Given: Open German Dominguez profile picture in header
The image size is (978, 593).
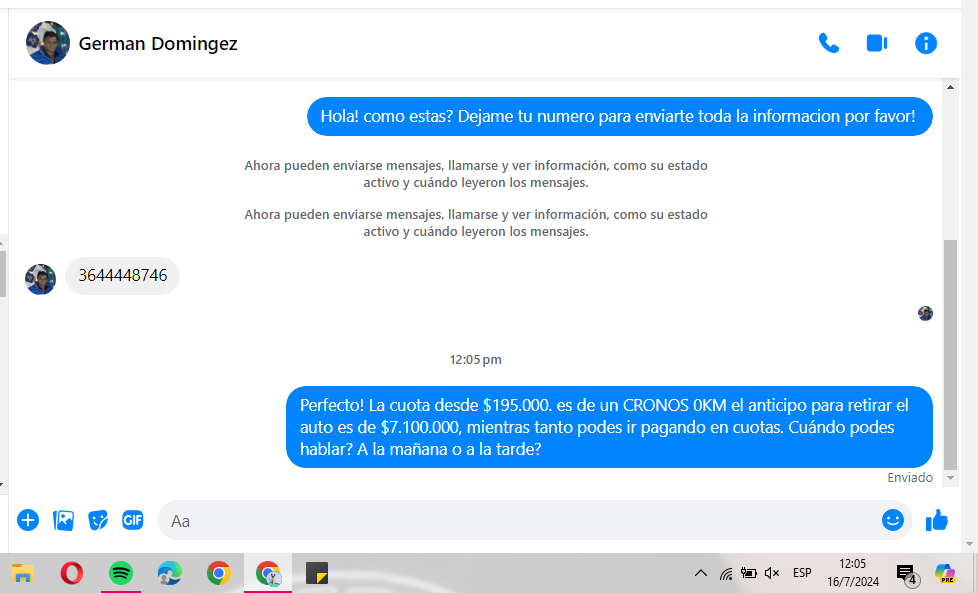Looking at the screenshot, I should click(x=48, y=43).
